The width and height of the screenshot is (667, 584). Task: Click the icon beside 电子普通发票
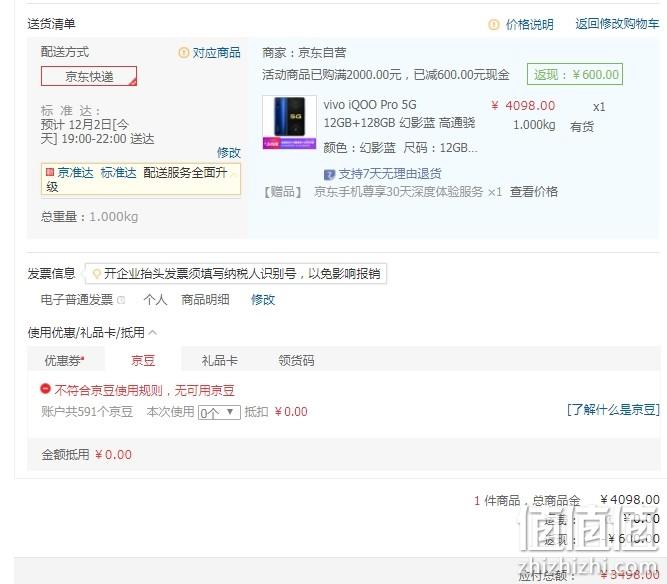pos(121,300)
